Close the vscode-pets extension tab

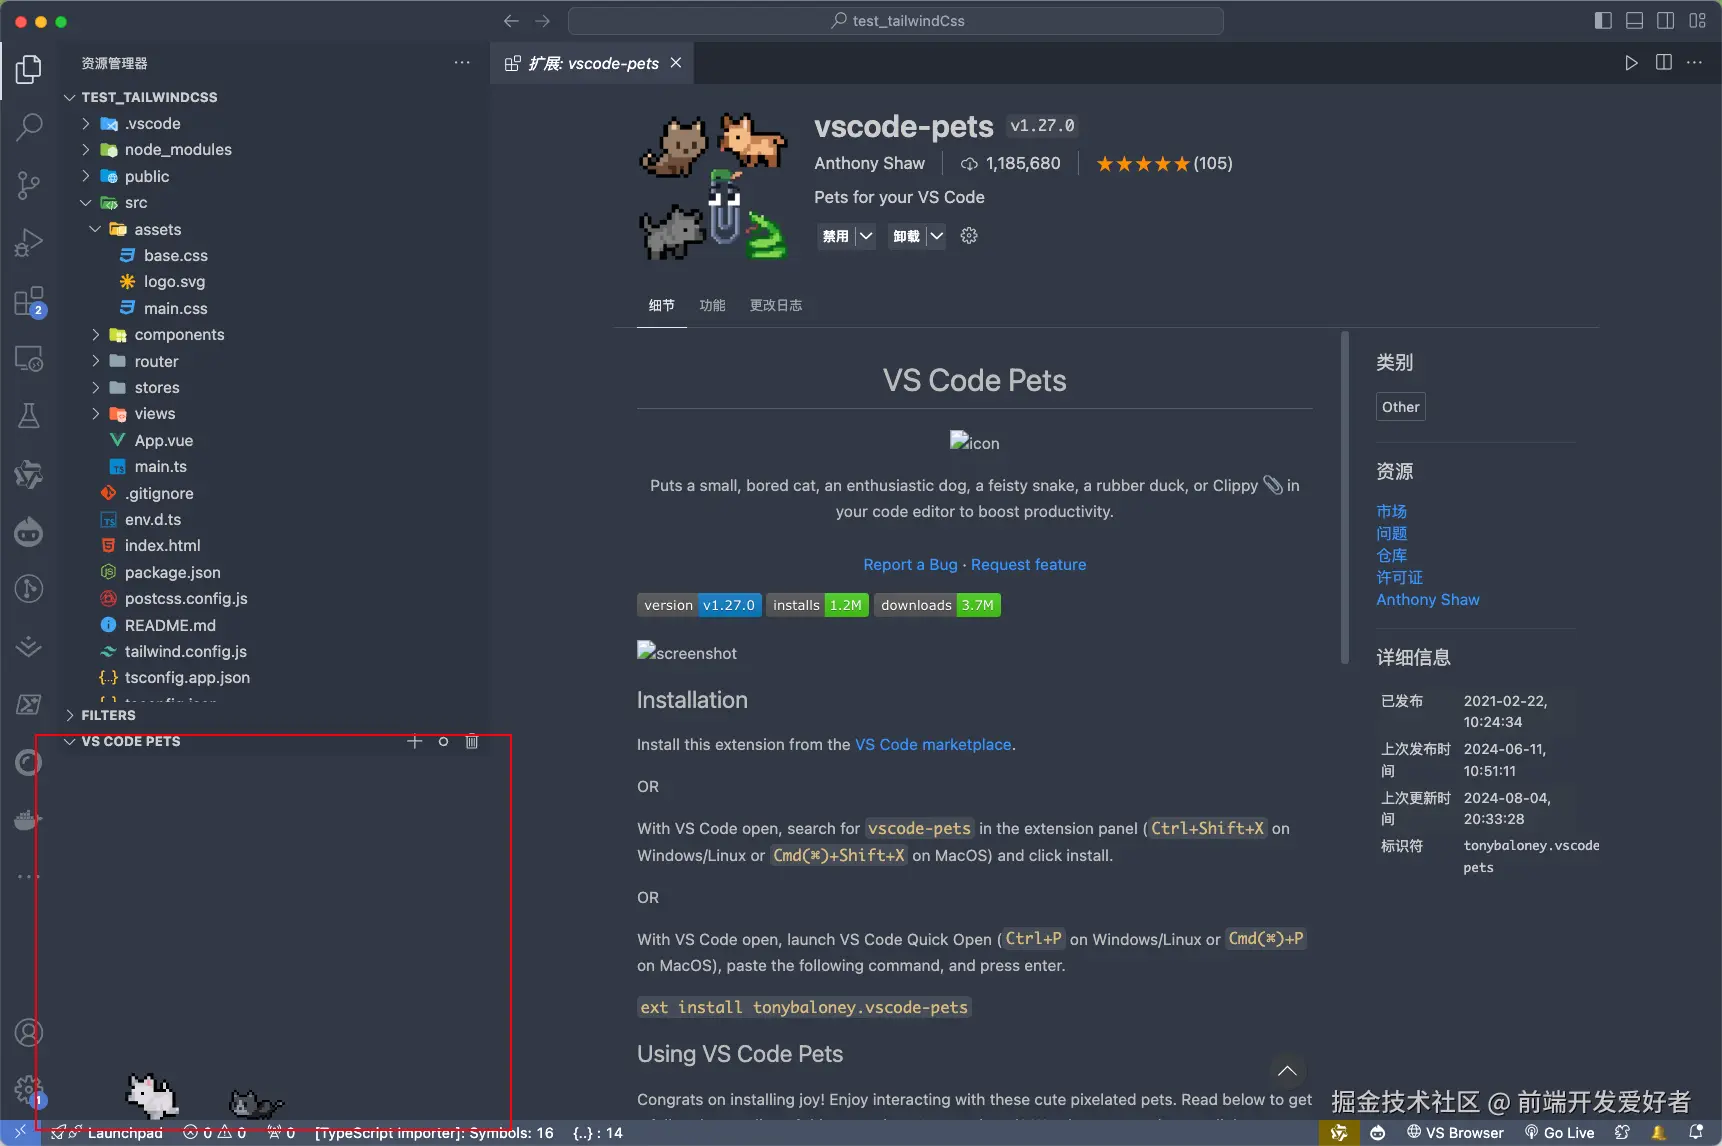676,63
